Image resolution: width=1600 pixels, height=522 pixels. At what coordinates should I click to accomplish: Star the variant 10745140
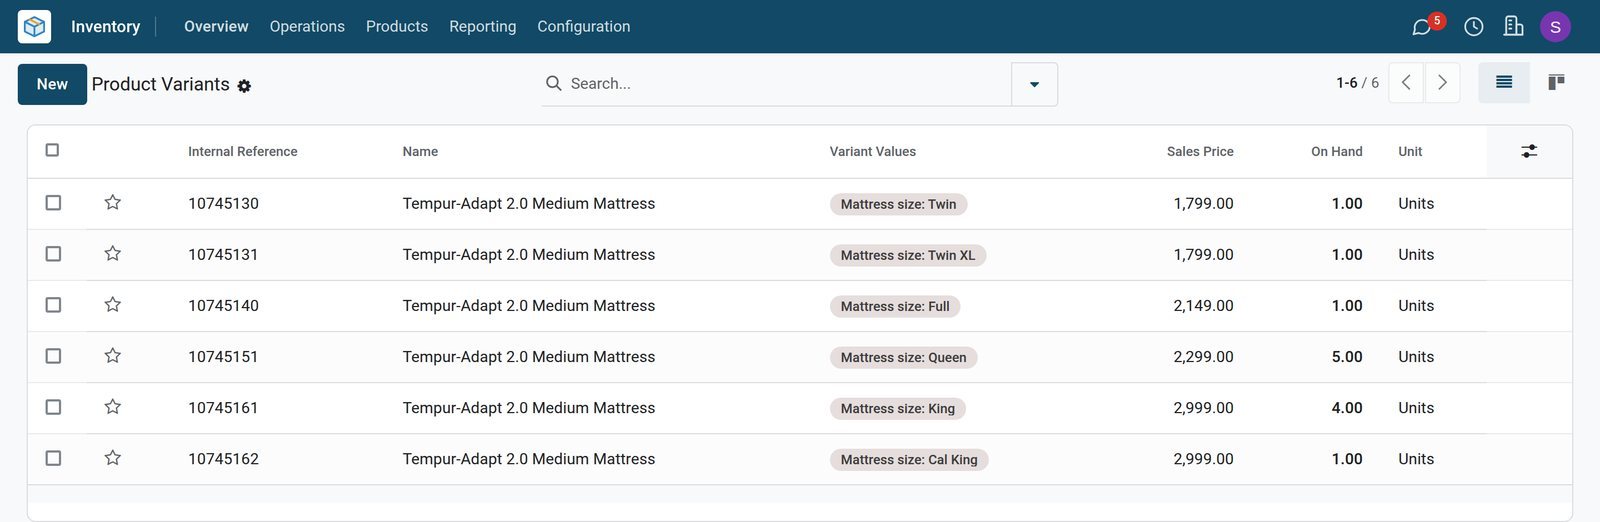pyautogui.click(x=112, y=305)
